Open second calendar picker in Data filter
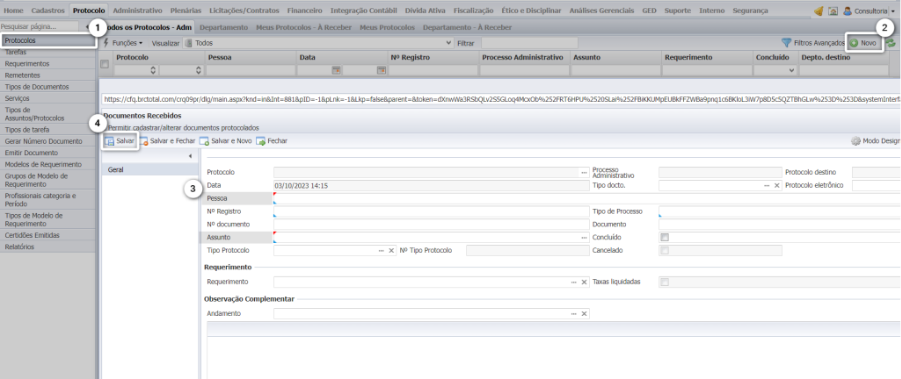The height and width of the screenshot is (379, 901). click(x=381, y=70)
